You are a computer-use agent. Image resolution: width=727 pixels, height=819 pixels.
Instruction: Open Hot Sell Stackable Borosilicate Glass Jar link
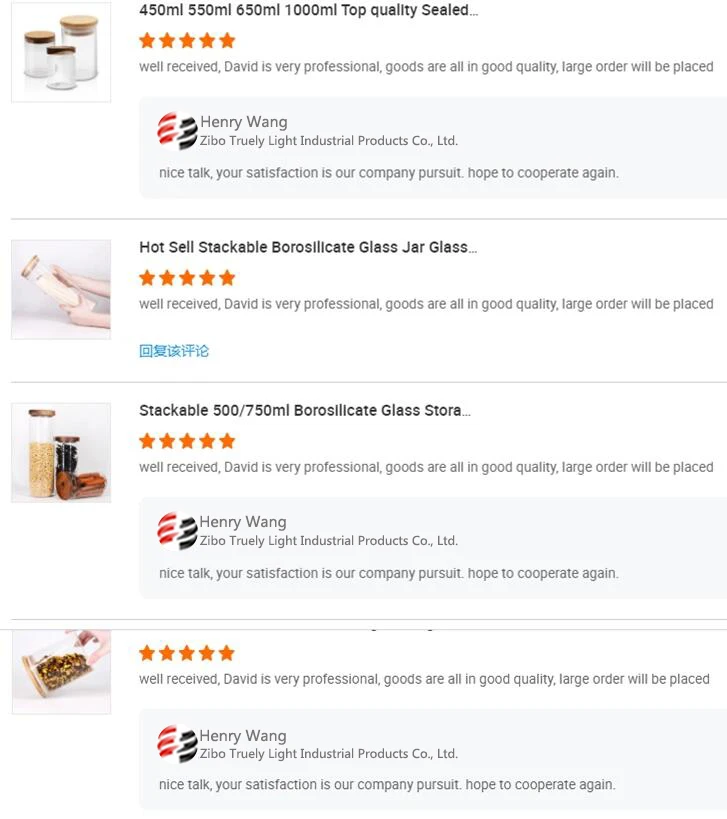(308, 247)
